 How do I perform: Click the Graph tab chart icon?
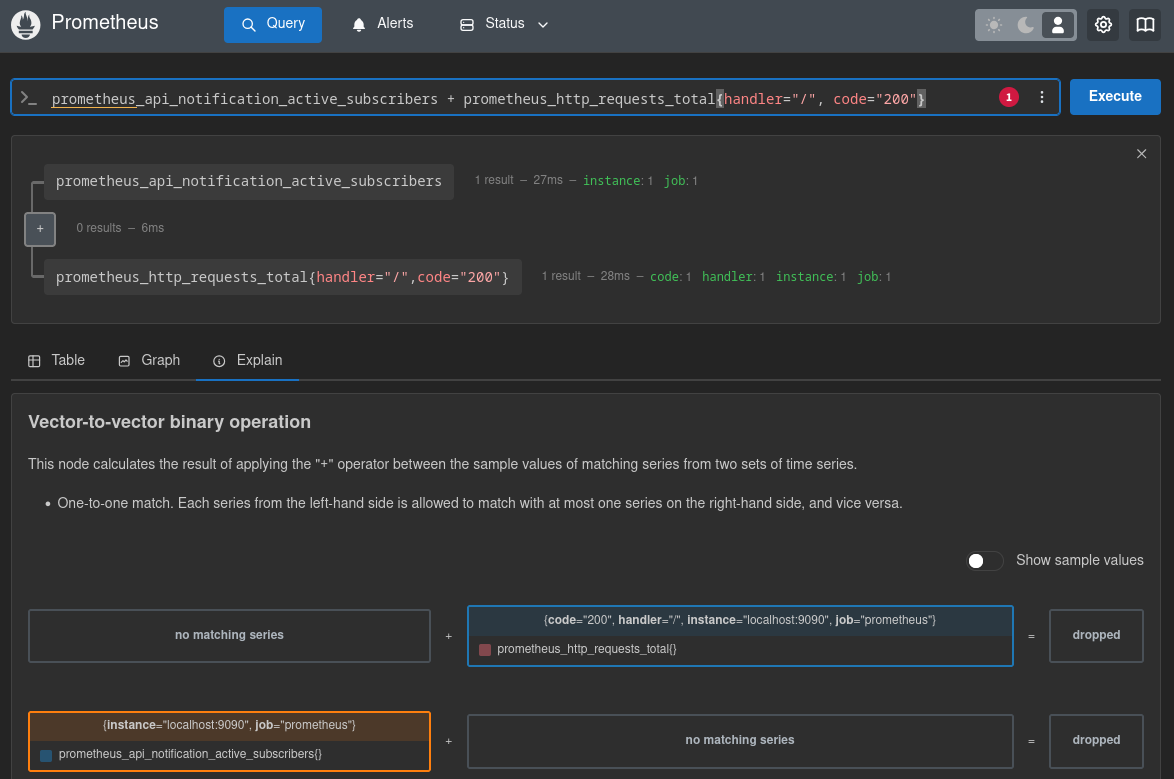click(x=124, y=361)
